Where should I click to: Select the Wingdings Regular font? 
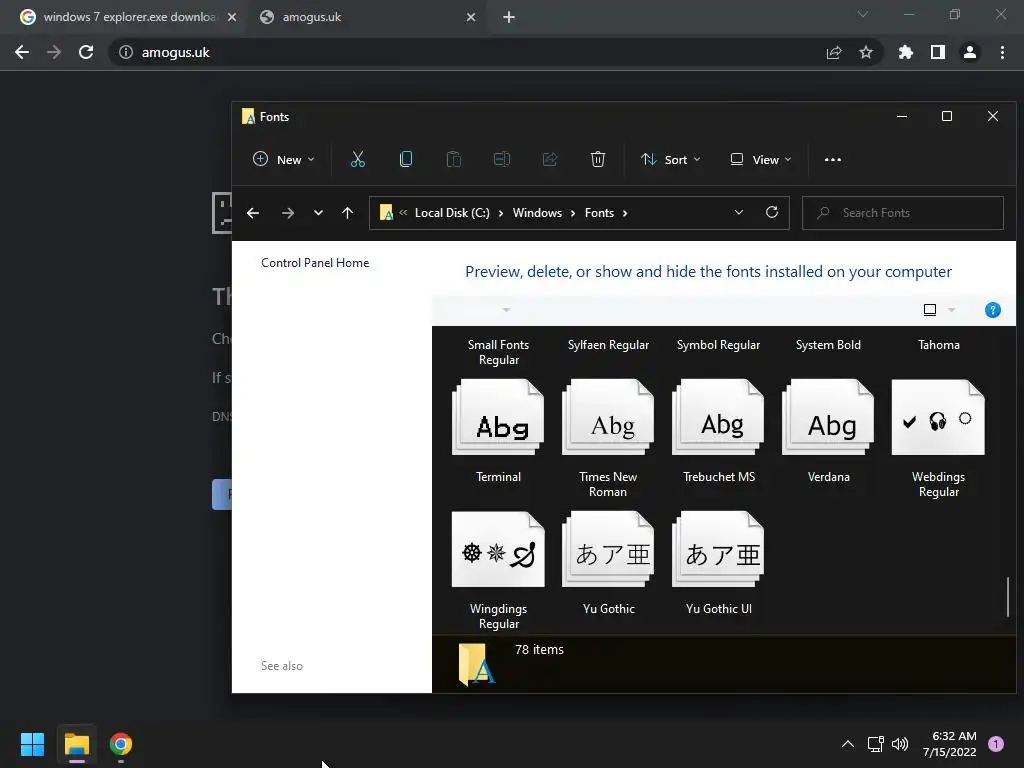pyautogui.click(x=498, y=571)
